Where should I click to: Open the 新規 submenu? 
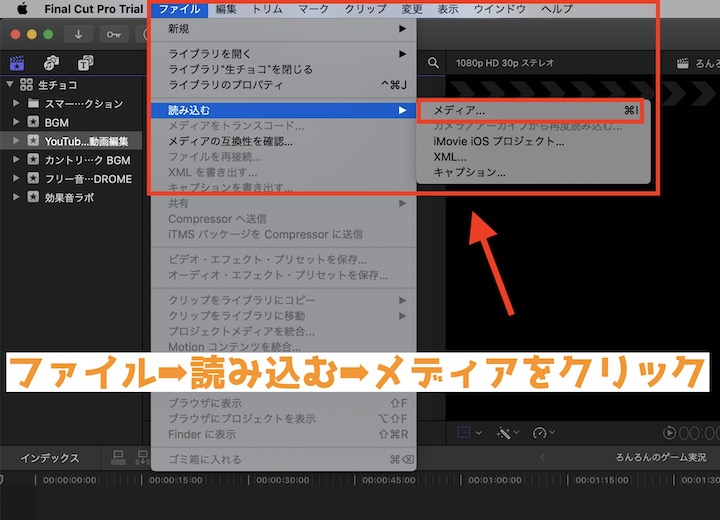pos(284,29)
